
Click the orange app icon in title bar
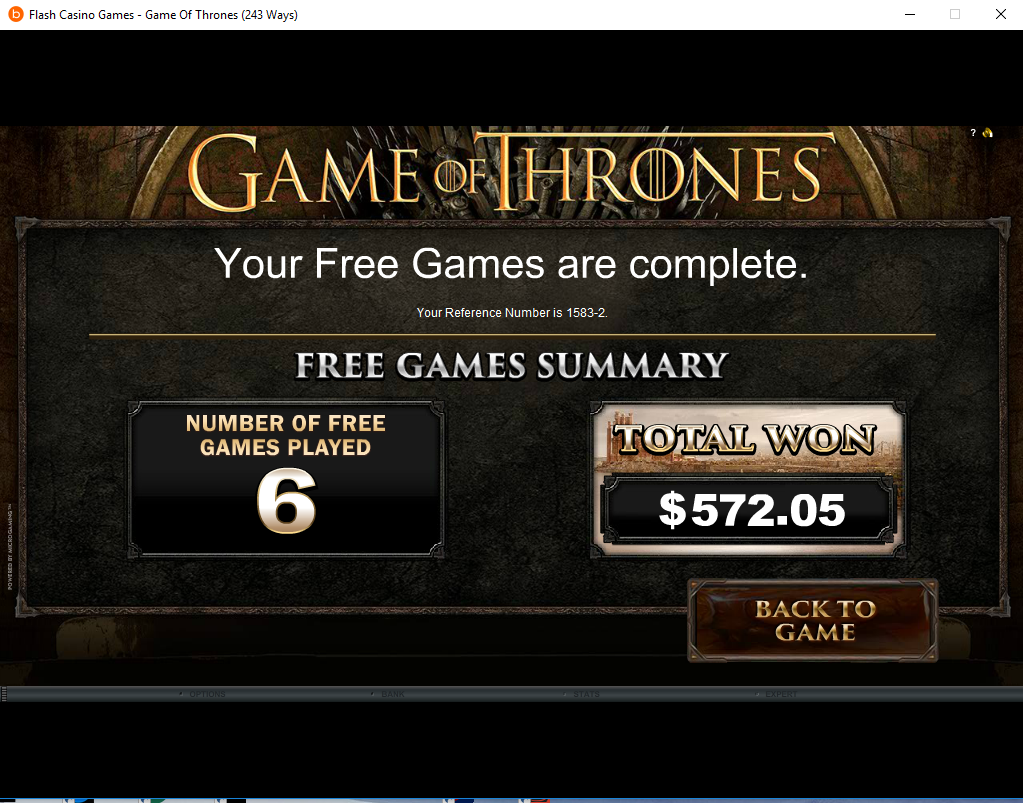(x=15, y=14)
